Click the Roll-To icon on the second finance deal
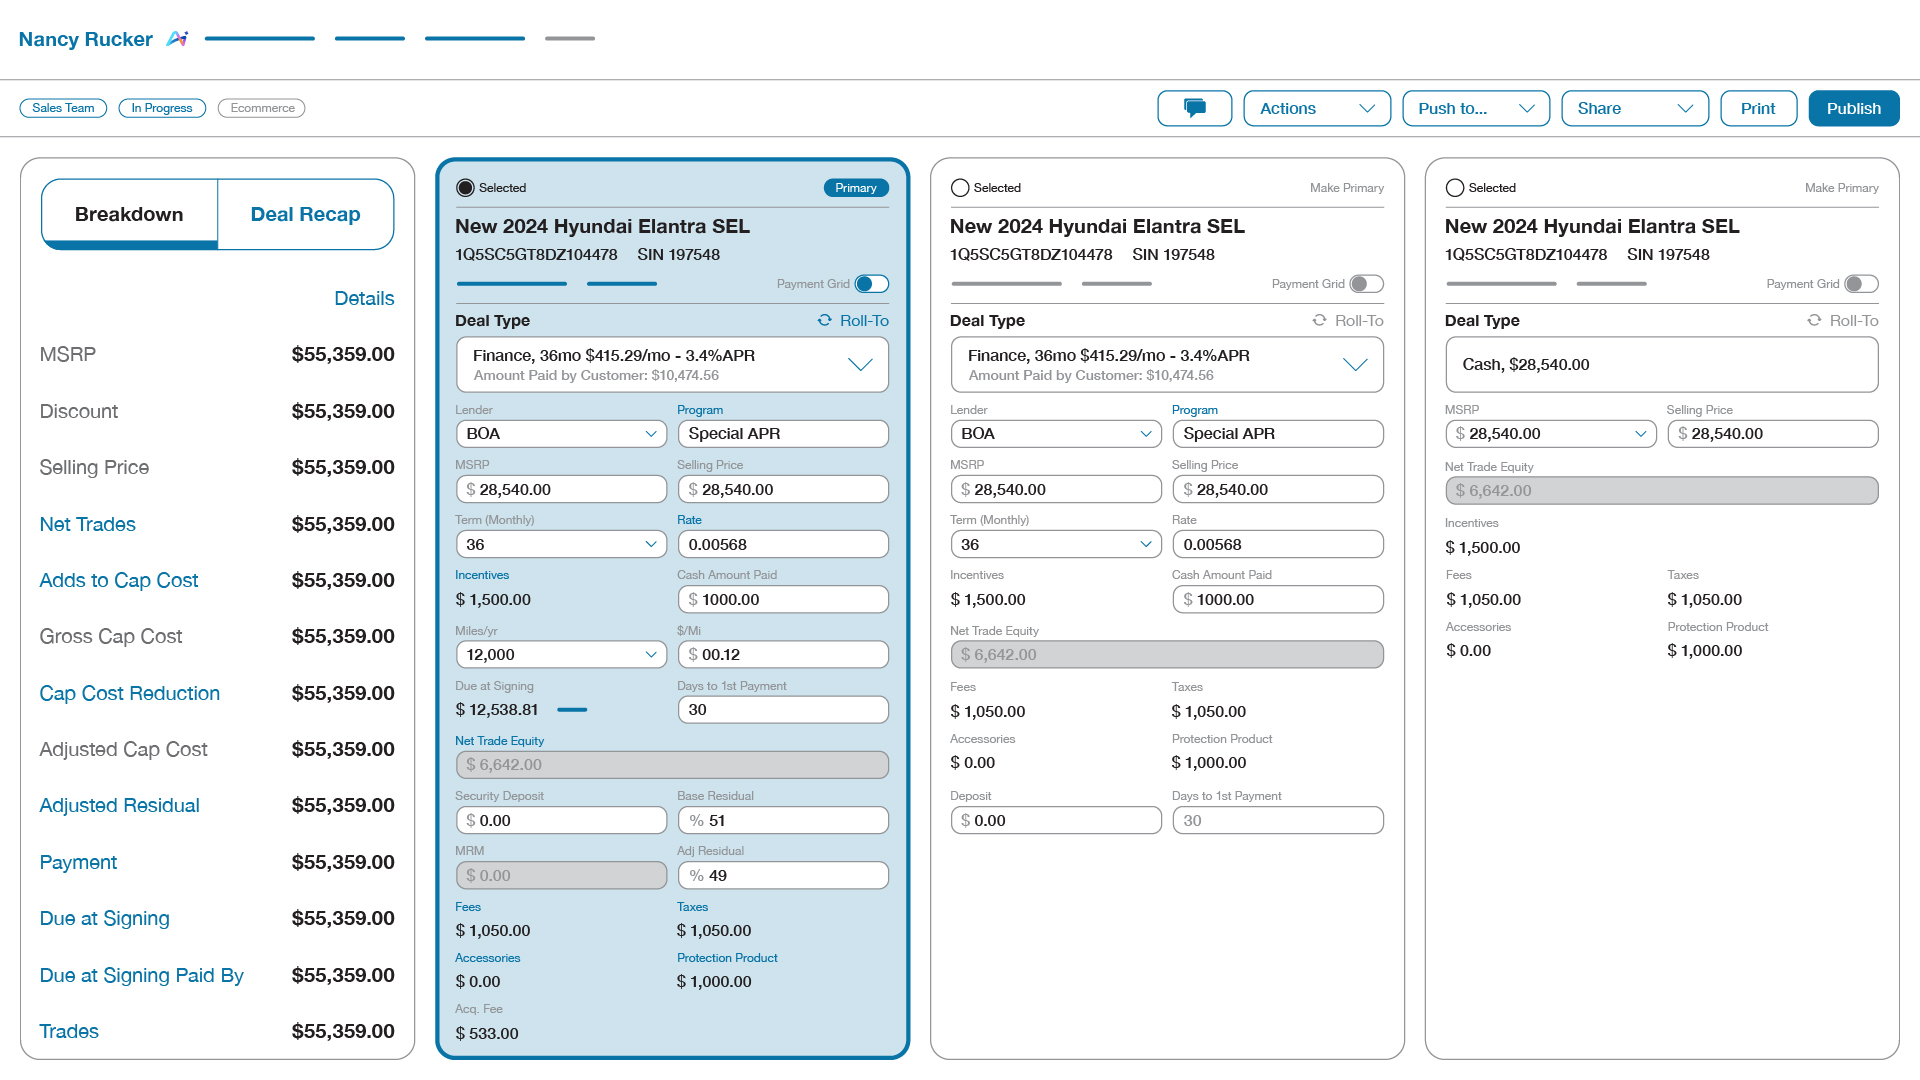 click(x=1319, y=320)
